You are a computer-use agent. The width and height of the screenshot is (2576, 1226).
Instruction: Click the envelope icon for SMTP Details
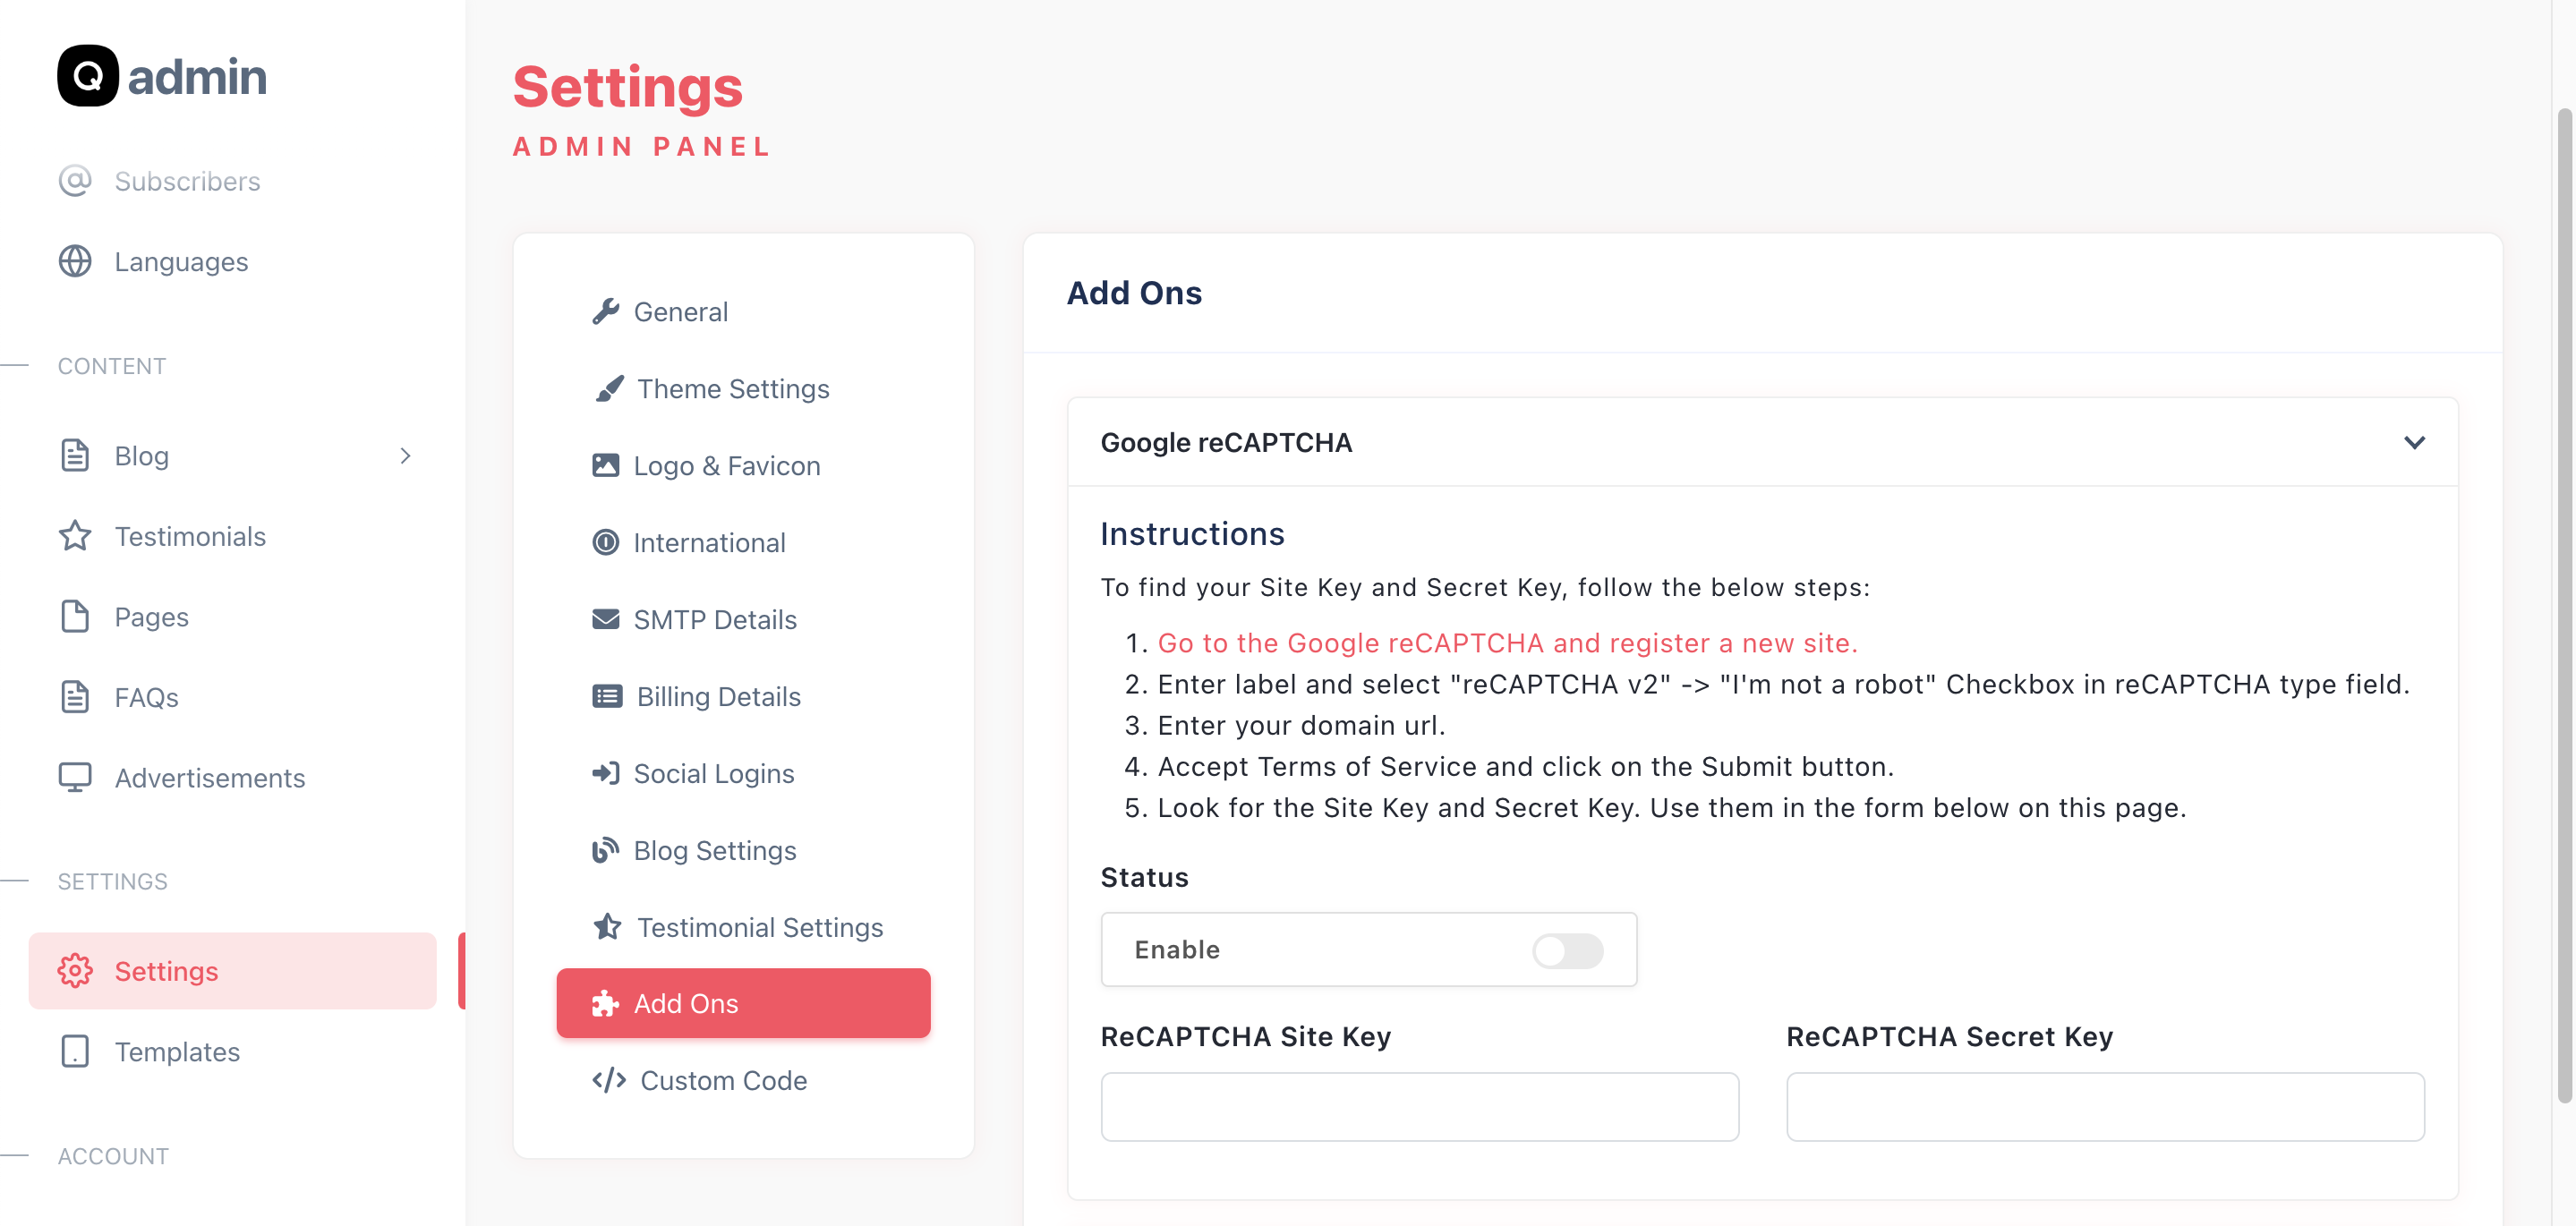[x=605, y=619]
